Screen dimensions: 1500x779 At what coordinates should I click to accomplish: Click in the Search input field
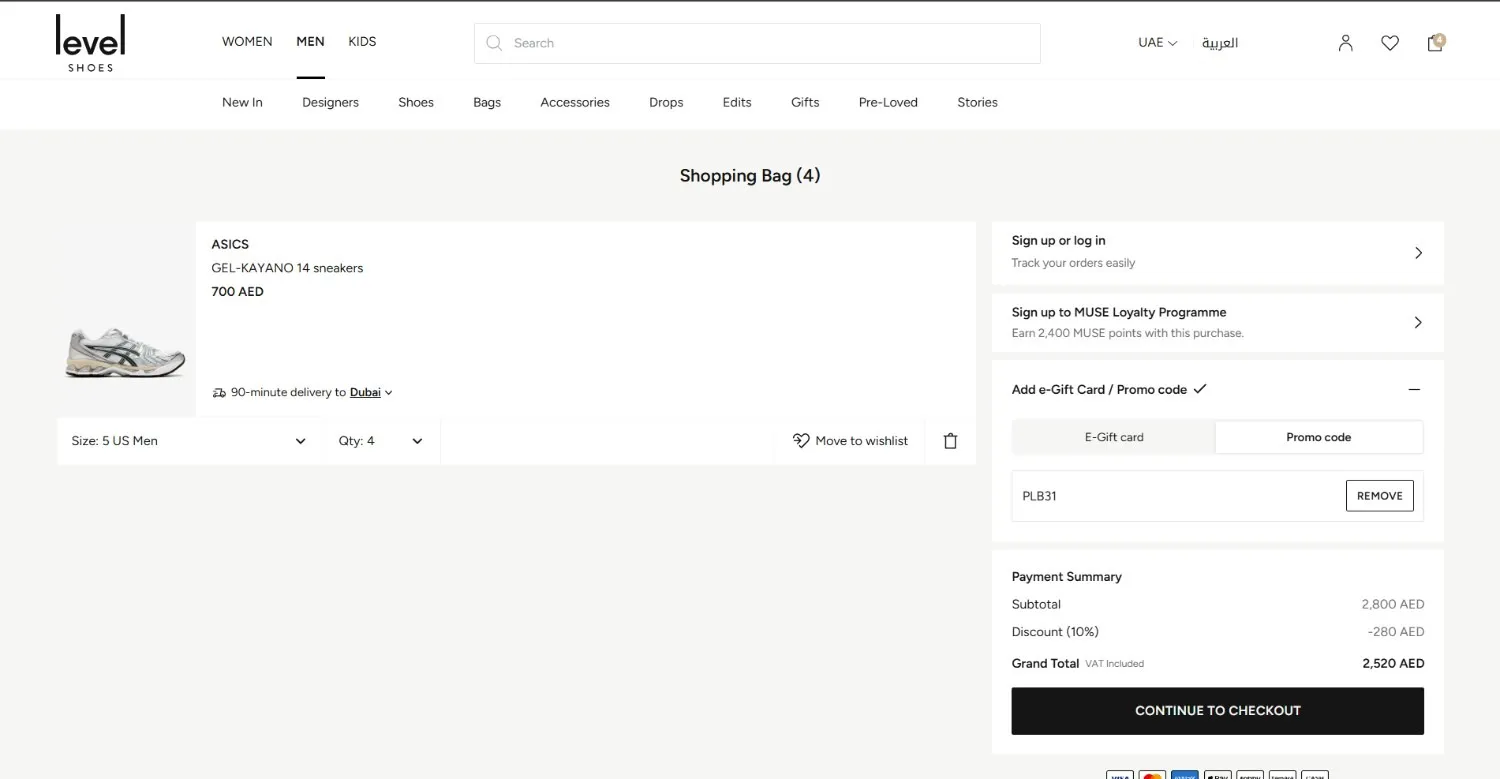(757, 43)
